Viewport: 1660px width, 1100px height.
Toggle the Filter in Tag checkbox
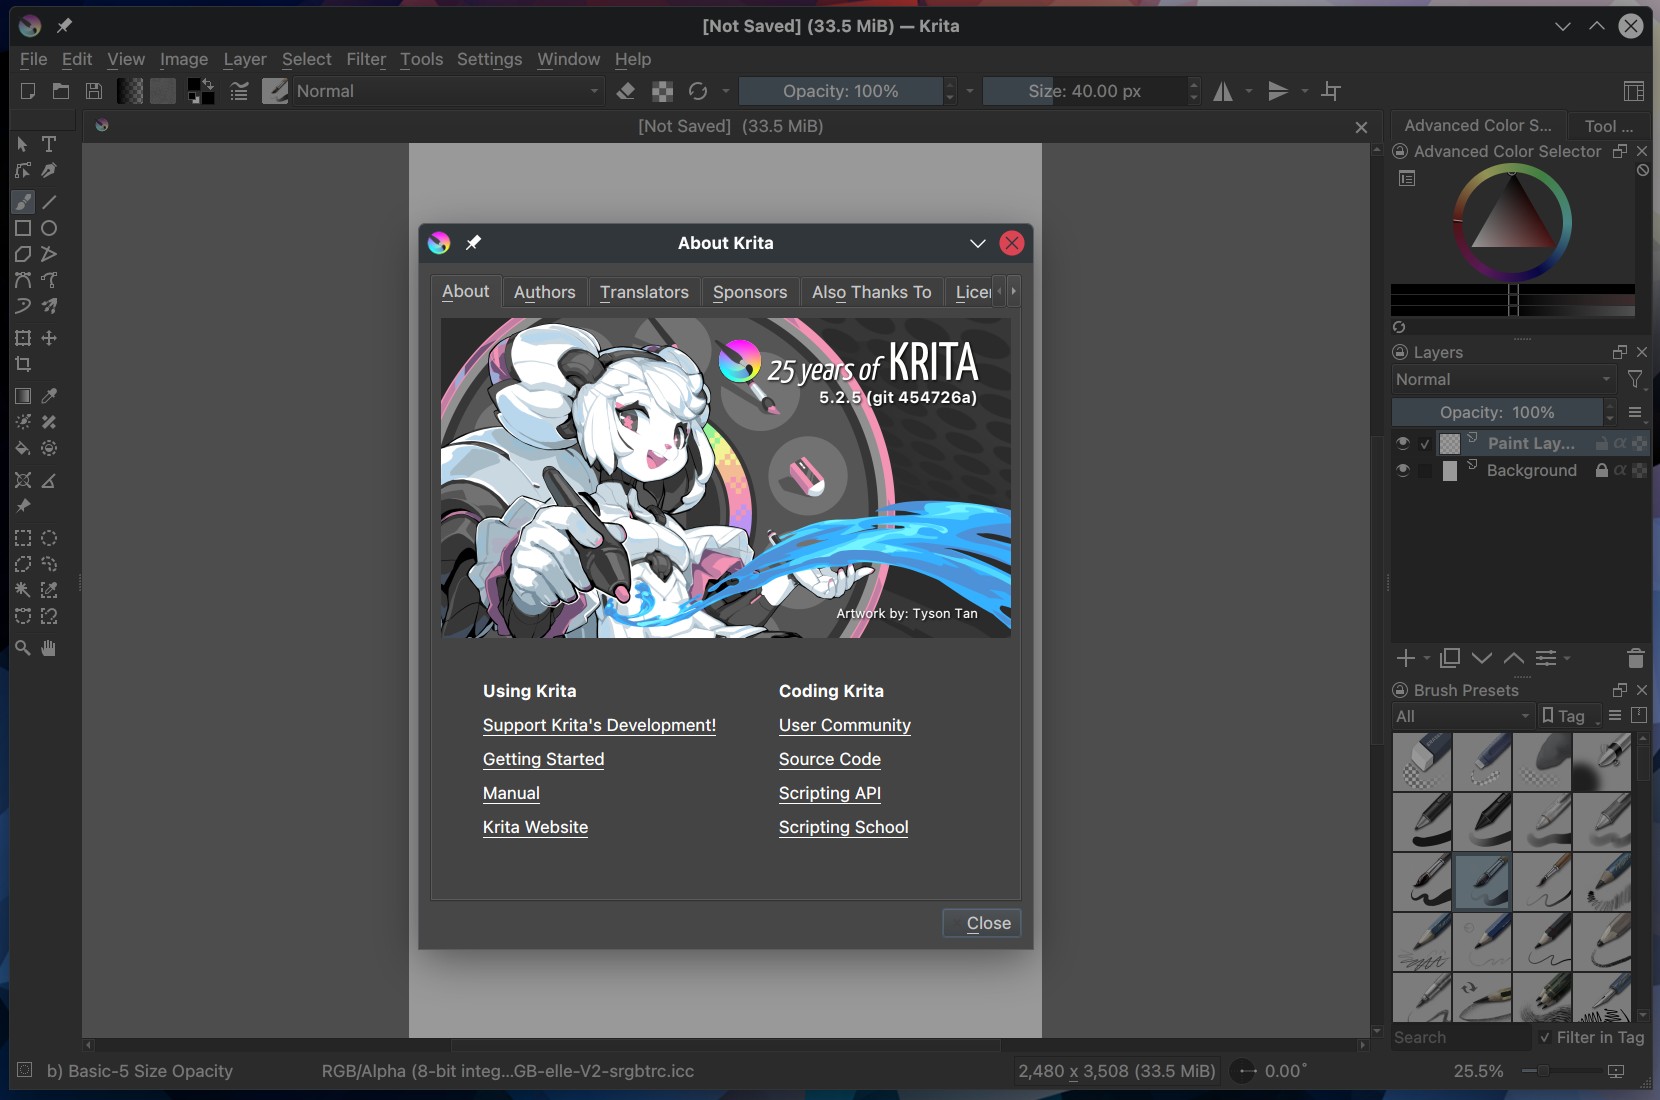pos(1546,1038)
